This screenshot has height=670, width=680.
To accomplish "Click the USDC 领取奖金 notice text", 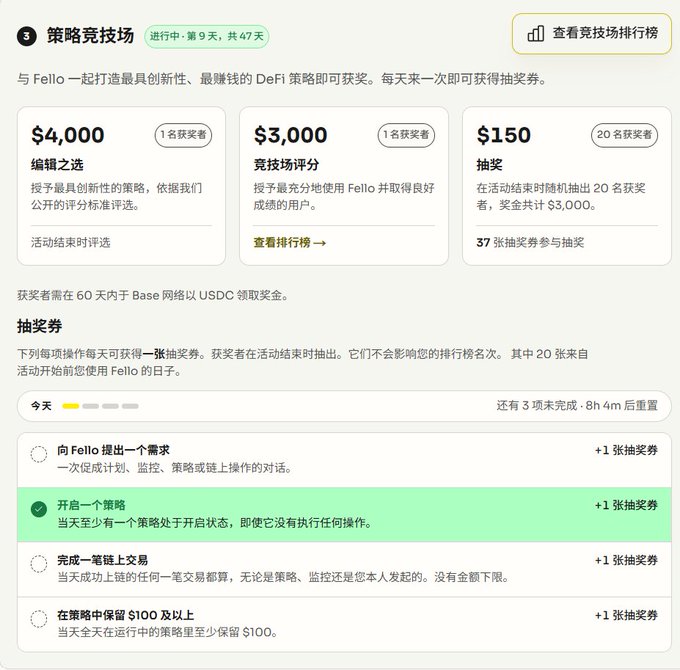I will 153,296.
